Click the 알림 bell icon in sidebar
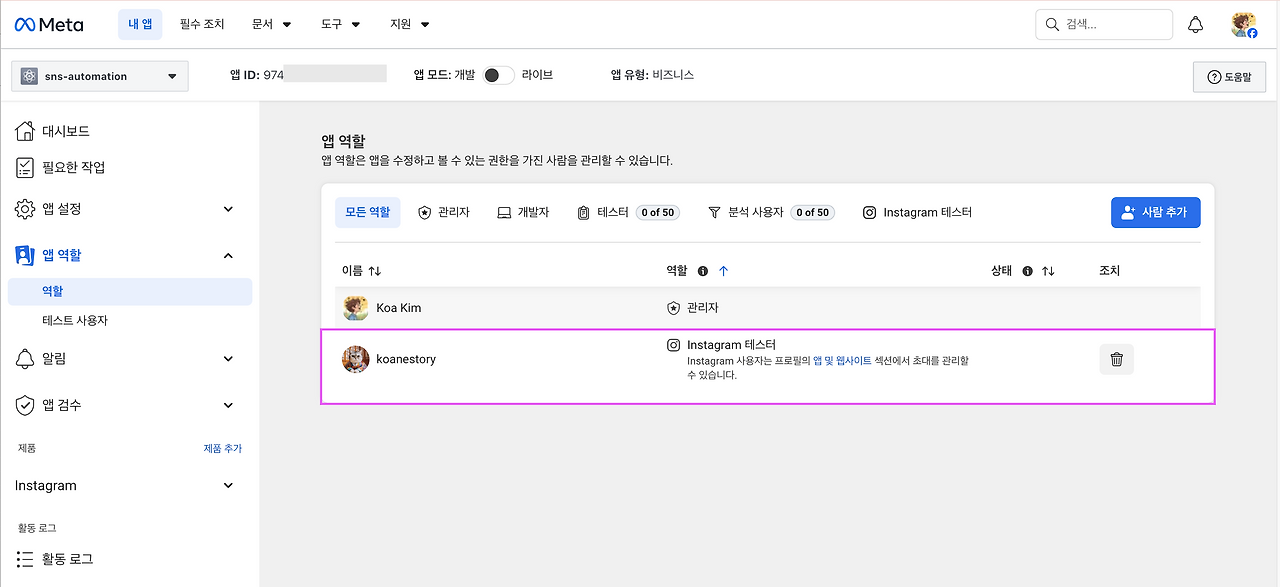 click(x=25, y=358)
